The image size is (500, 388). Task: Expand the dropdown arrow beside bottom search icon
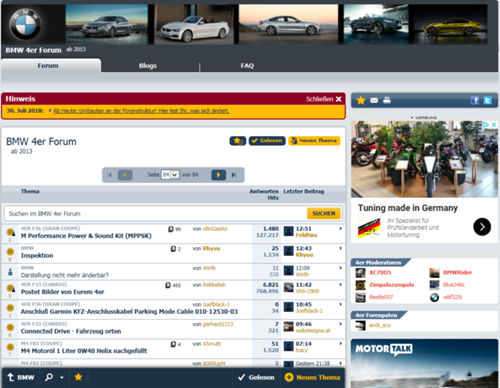(62, 378)
